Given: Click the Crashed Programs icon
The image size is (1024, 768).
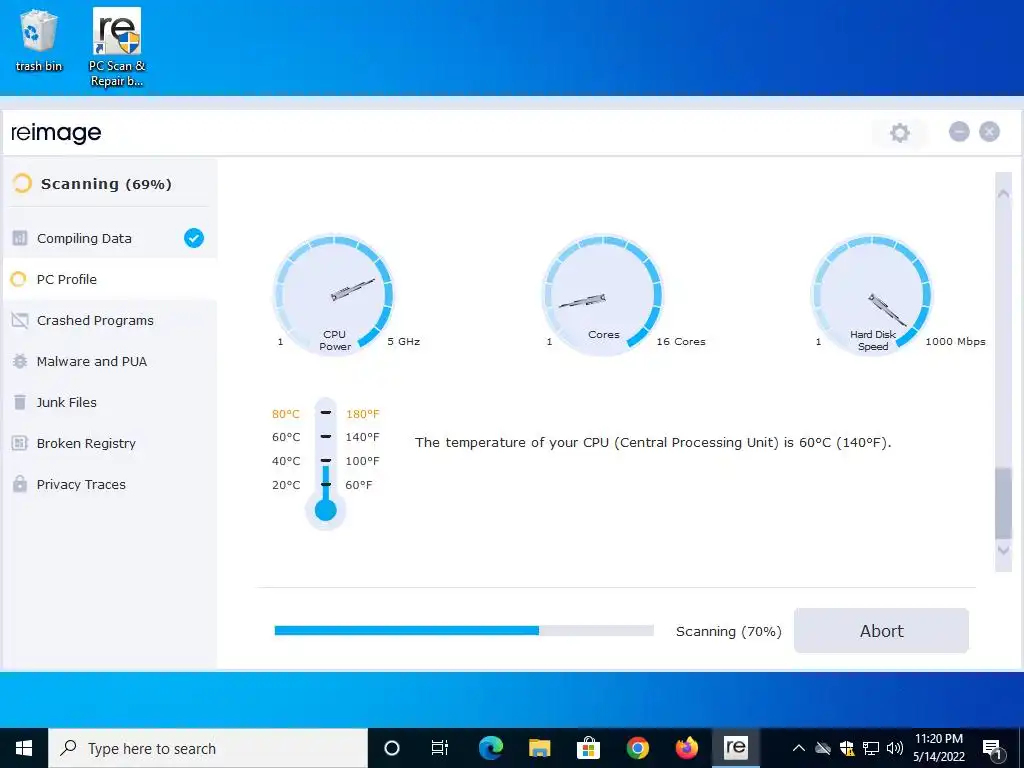Looking at the screenshot, I should pyautogui.click(x=20, y=321).
